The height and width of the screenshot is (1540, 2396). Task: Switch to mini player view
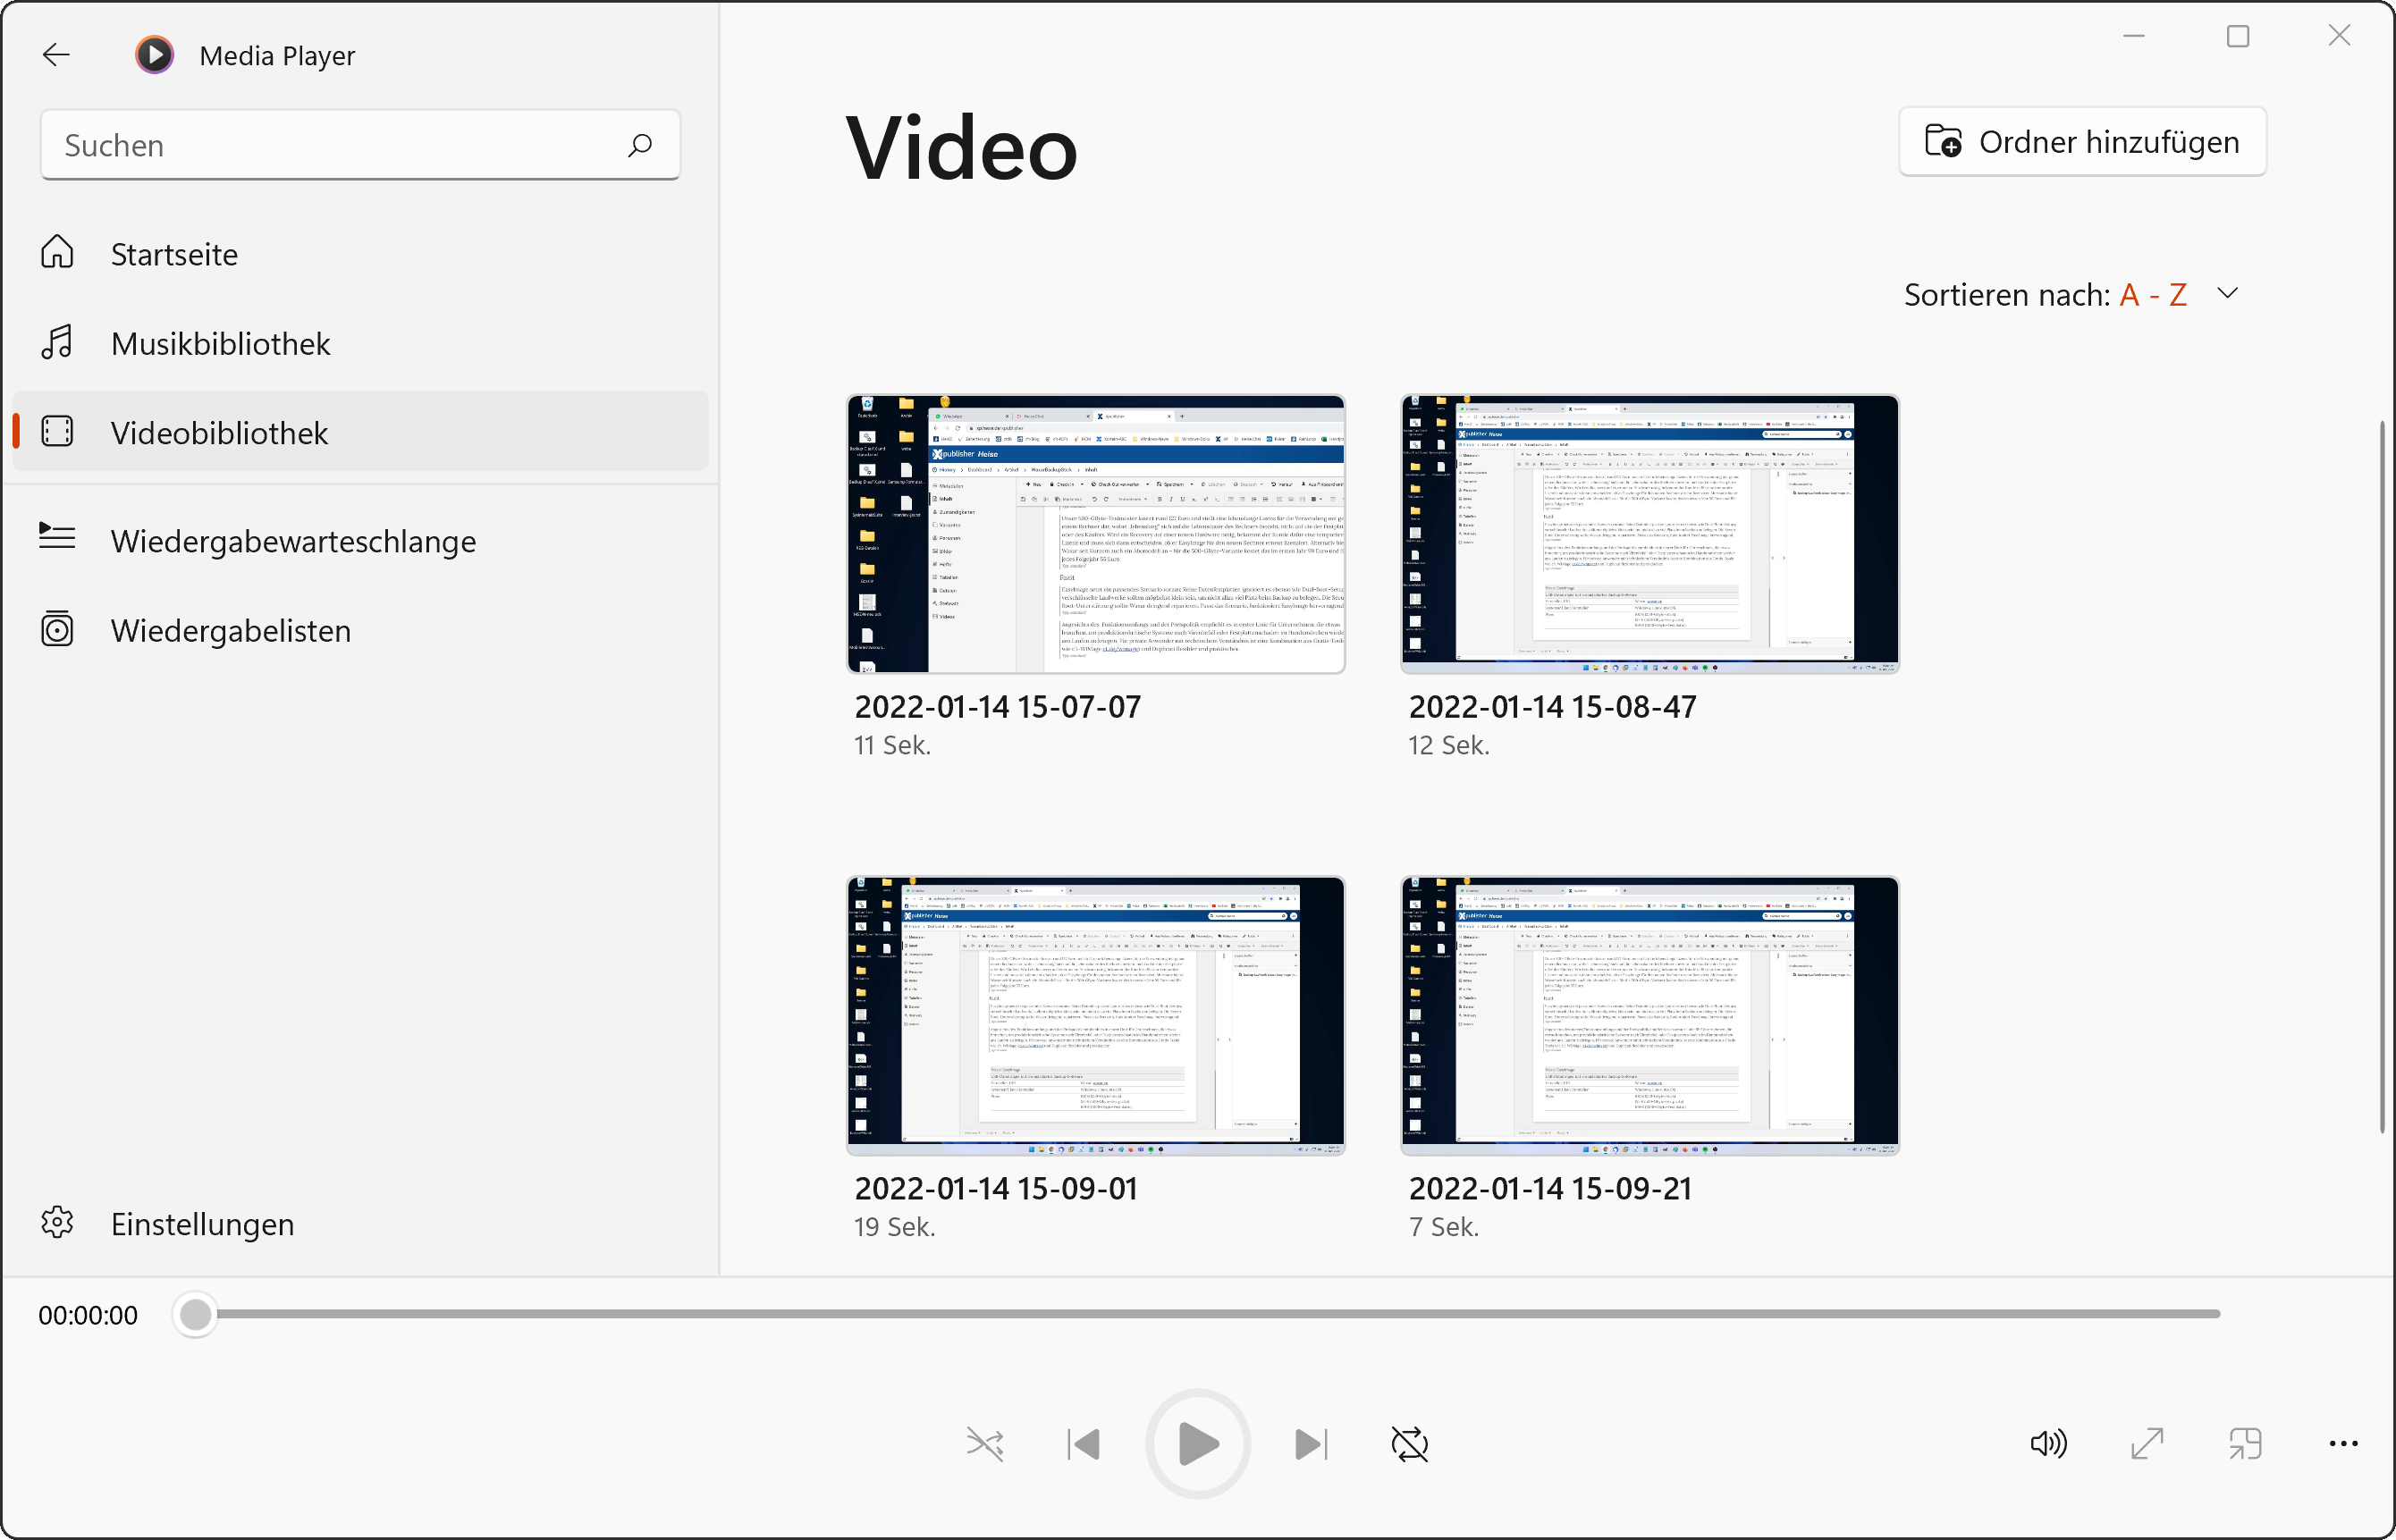tap(2245, 1444)
